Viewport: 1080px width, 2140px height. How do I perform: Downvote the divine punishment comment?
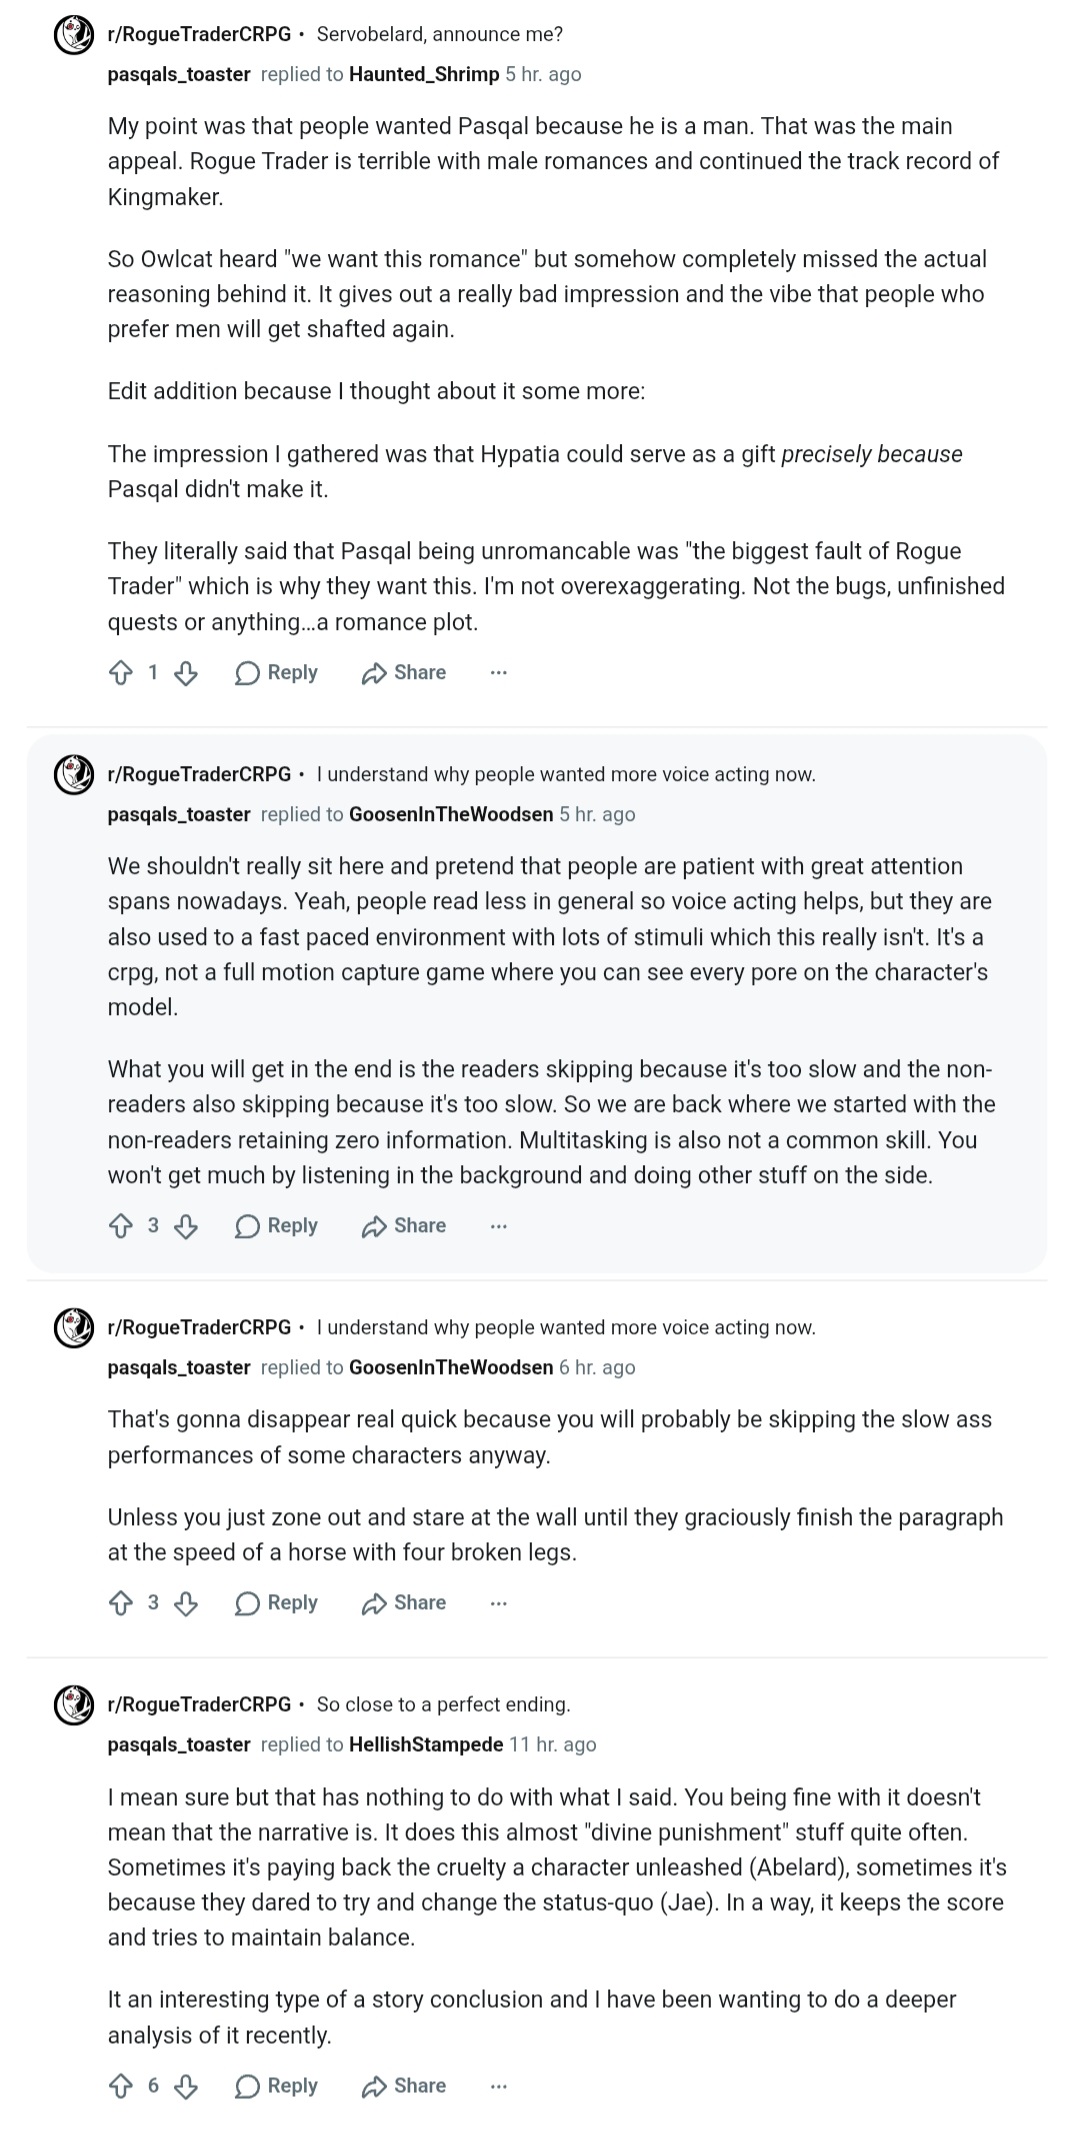point(186,2086)
